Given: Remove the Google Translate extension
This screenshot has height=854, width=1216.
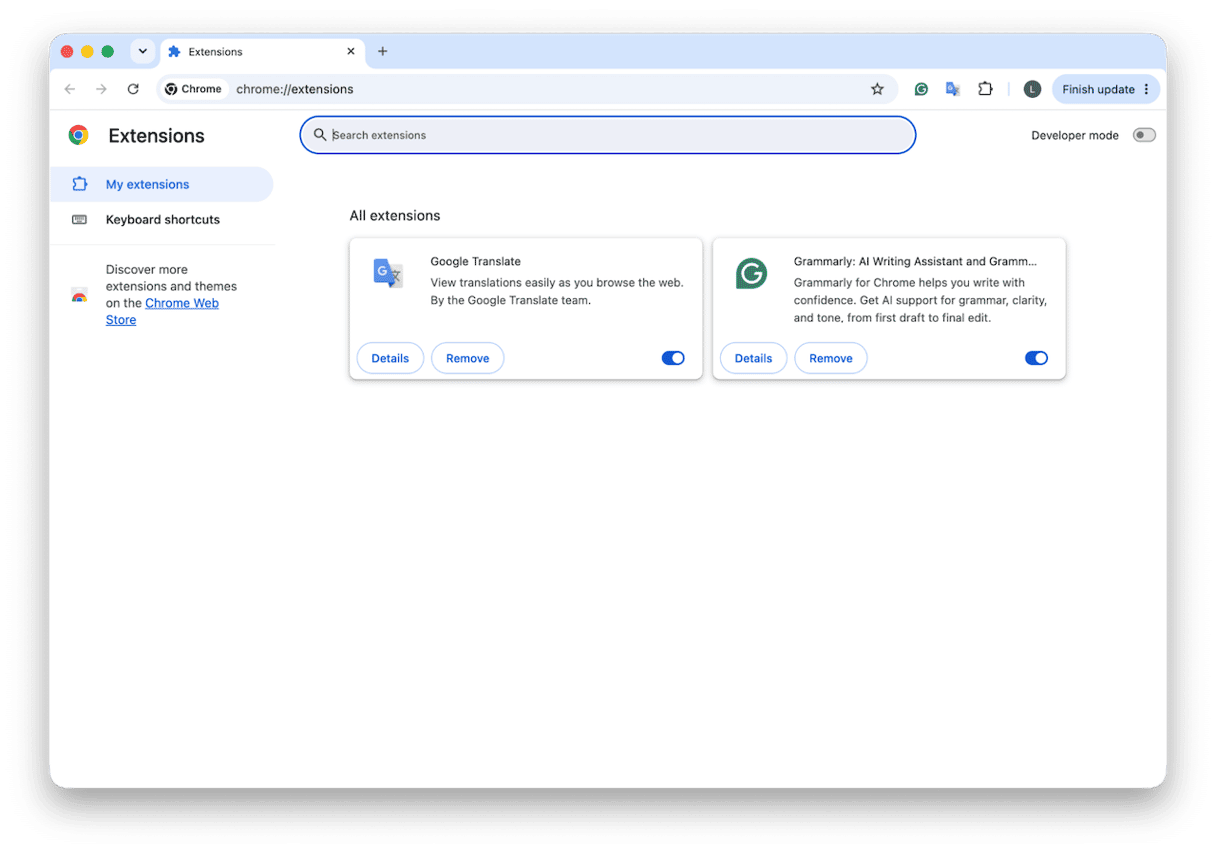Looking at the screenshot, I should pyautogui.click(x=467, y=358).
